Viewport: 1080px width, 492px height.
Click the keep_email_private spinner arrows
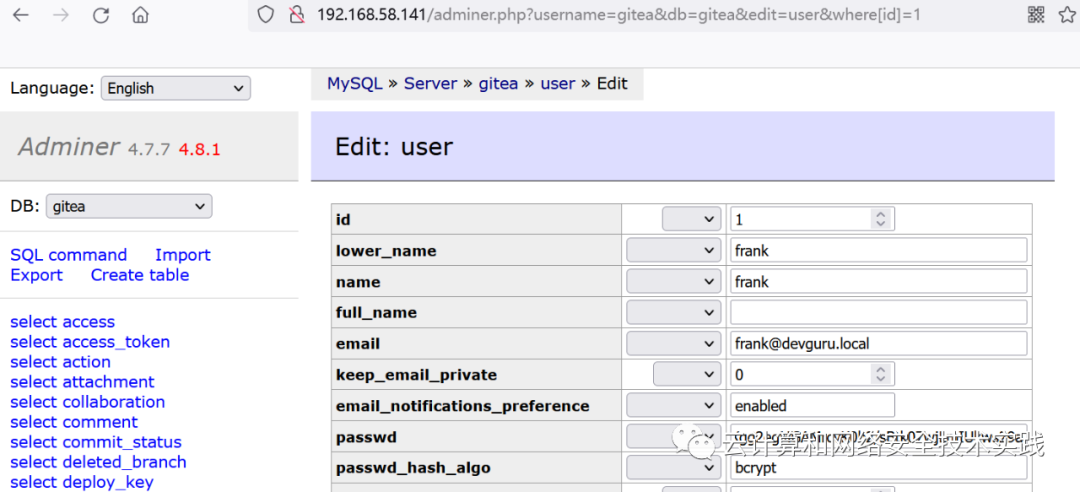[x=880, y=374]
